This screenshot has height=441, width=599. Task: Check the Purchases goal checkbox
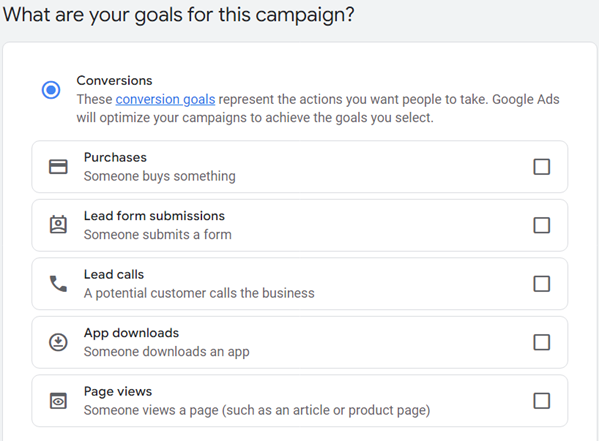[x=541, y=167]
